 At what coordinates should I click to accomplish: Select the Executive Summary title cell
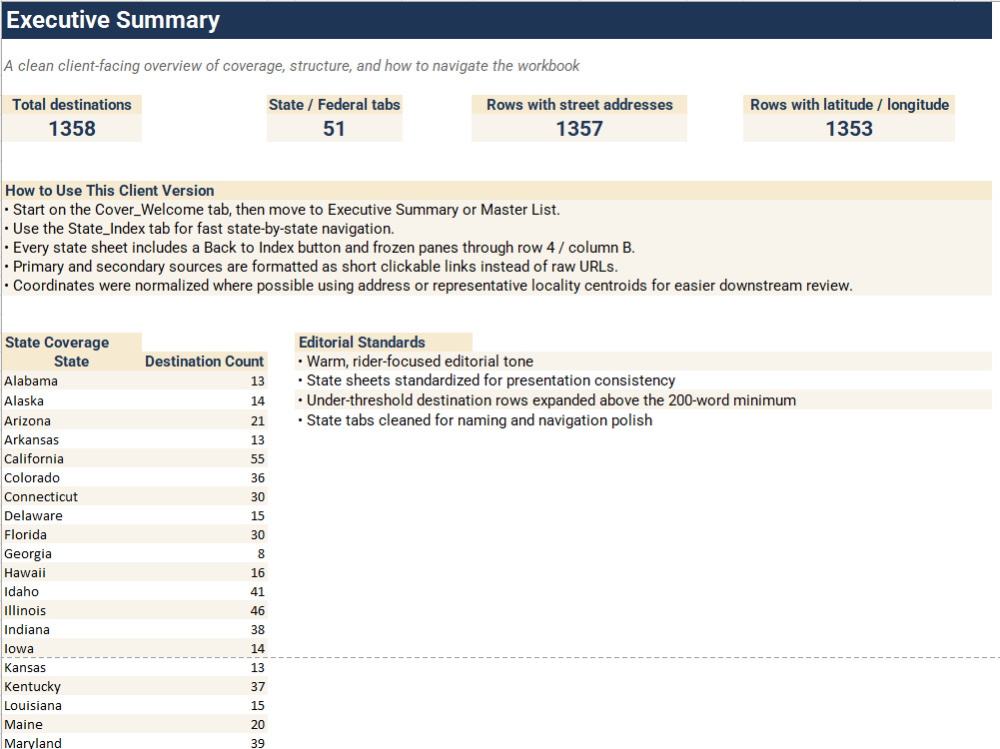coord(496,20)
